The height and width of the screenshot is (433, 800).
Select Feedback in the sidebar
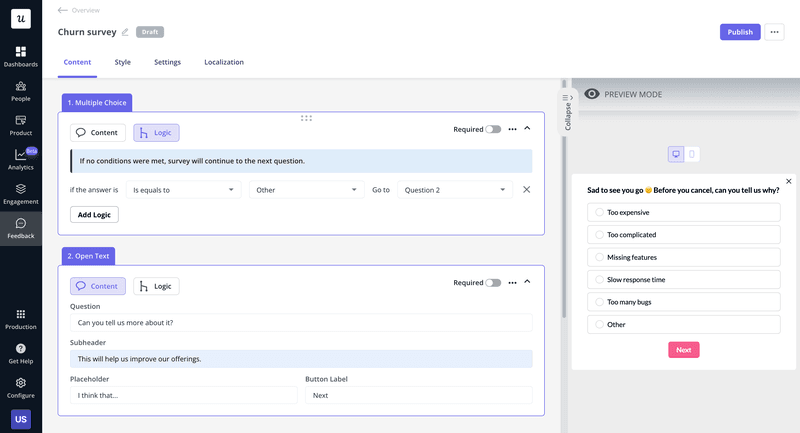coord(21,228)
